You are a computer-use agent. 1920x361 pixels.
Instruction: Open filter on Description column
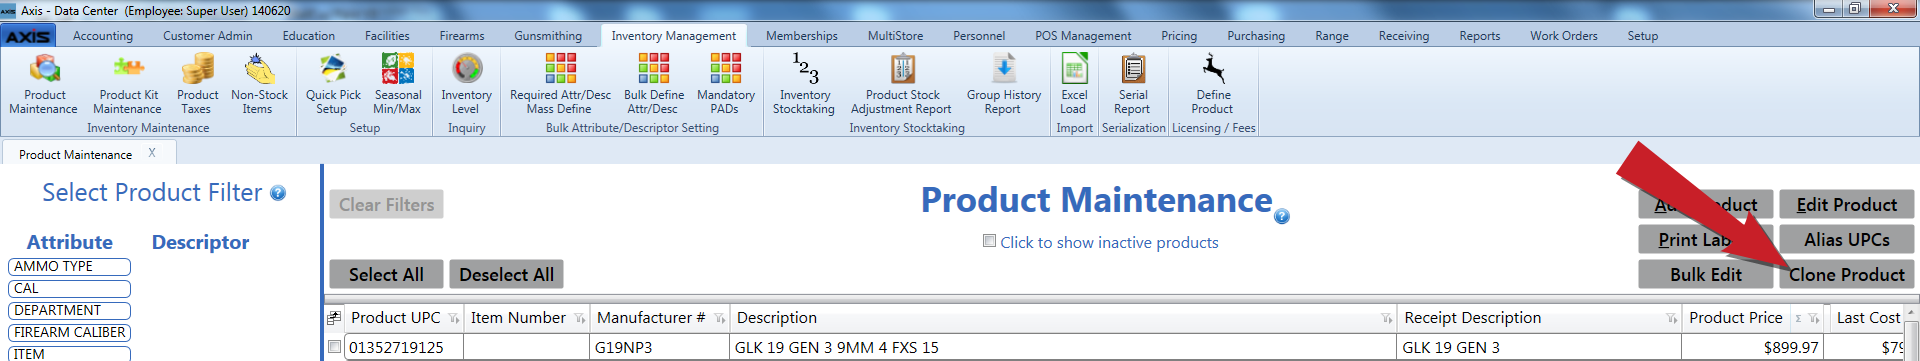[x=1386, y=319]
